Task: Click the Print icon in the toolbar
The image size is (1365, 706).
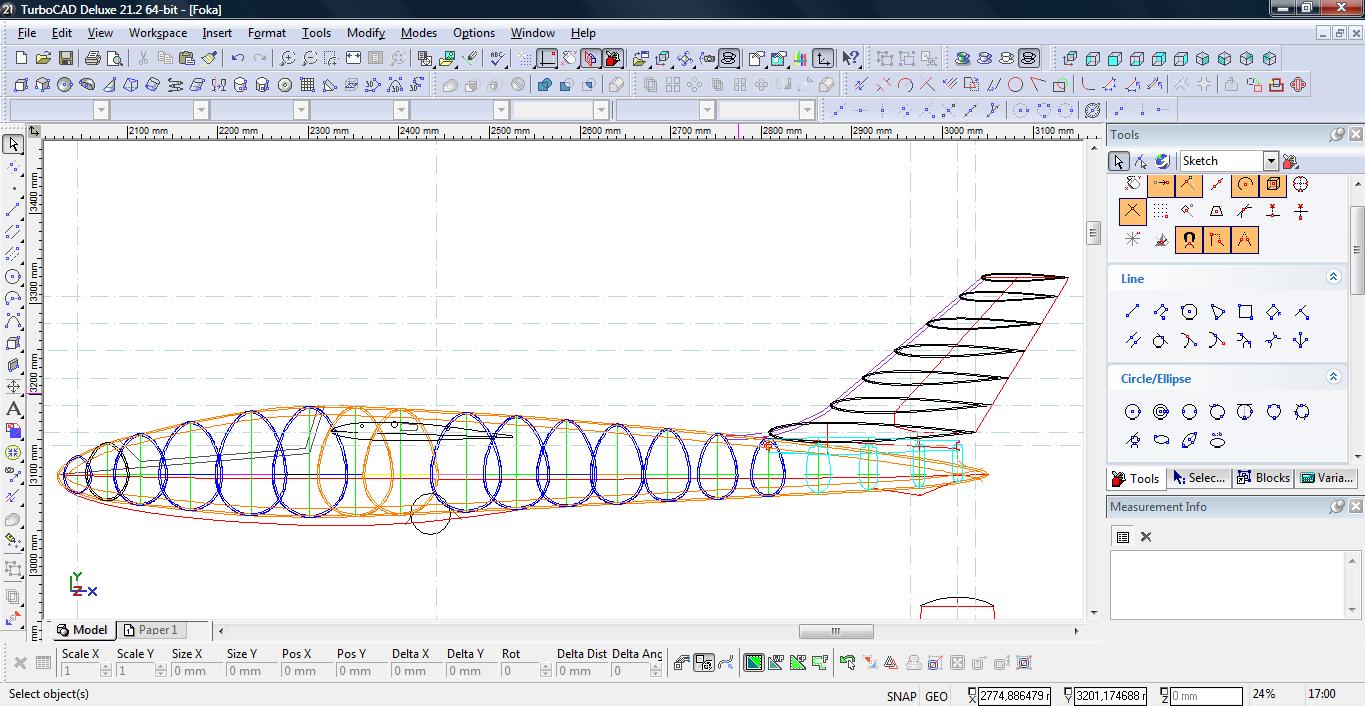Action: (x=92, y=59)
